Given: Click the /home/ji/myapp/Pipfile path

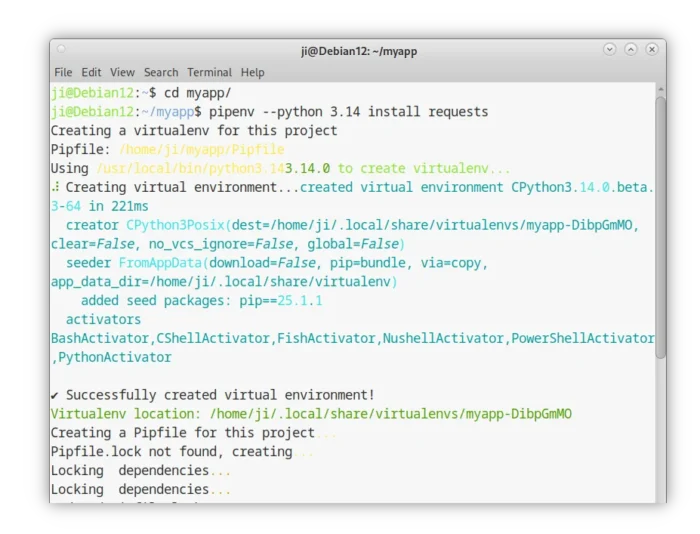Looking at the screenshot, I should pos(202,150).
